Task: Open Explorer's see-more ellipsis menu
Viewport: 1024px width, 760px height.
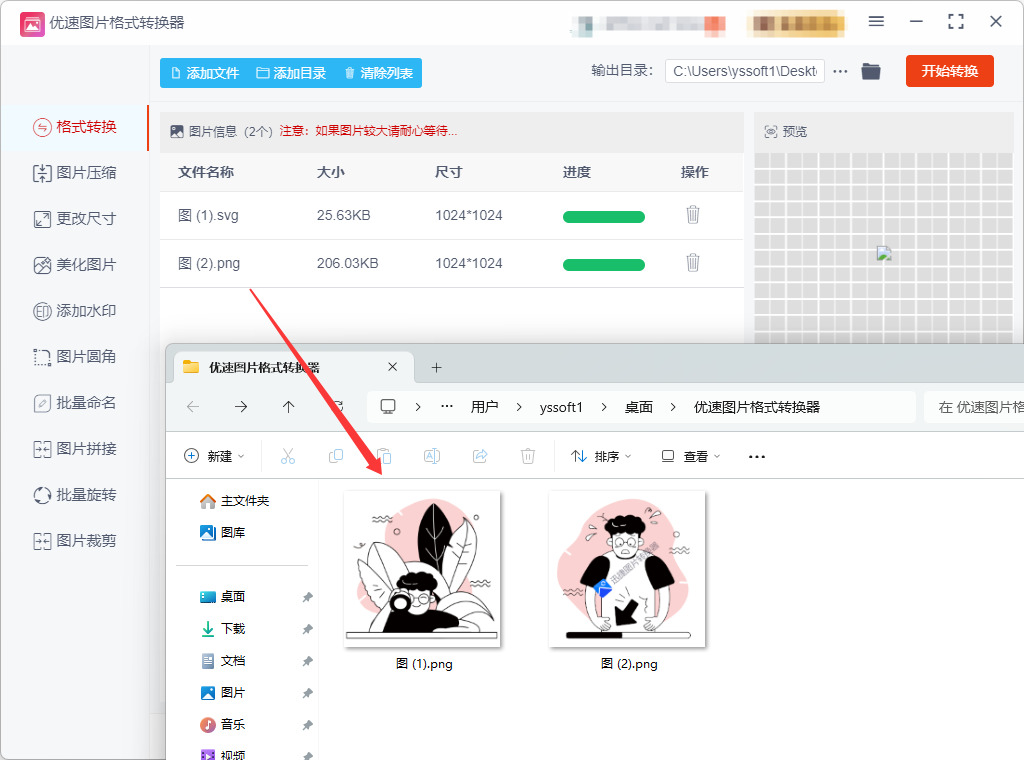Action: click(x=757, y=456)
